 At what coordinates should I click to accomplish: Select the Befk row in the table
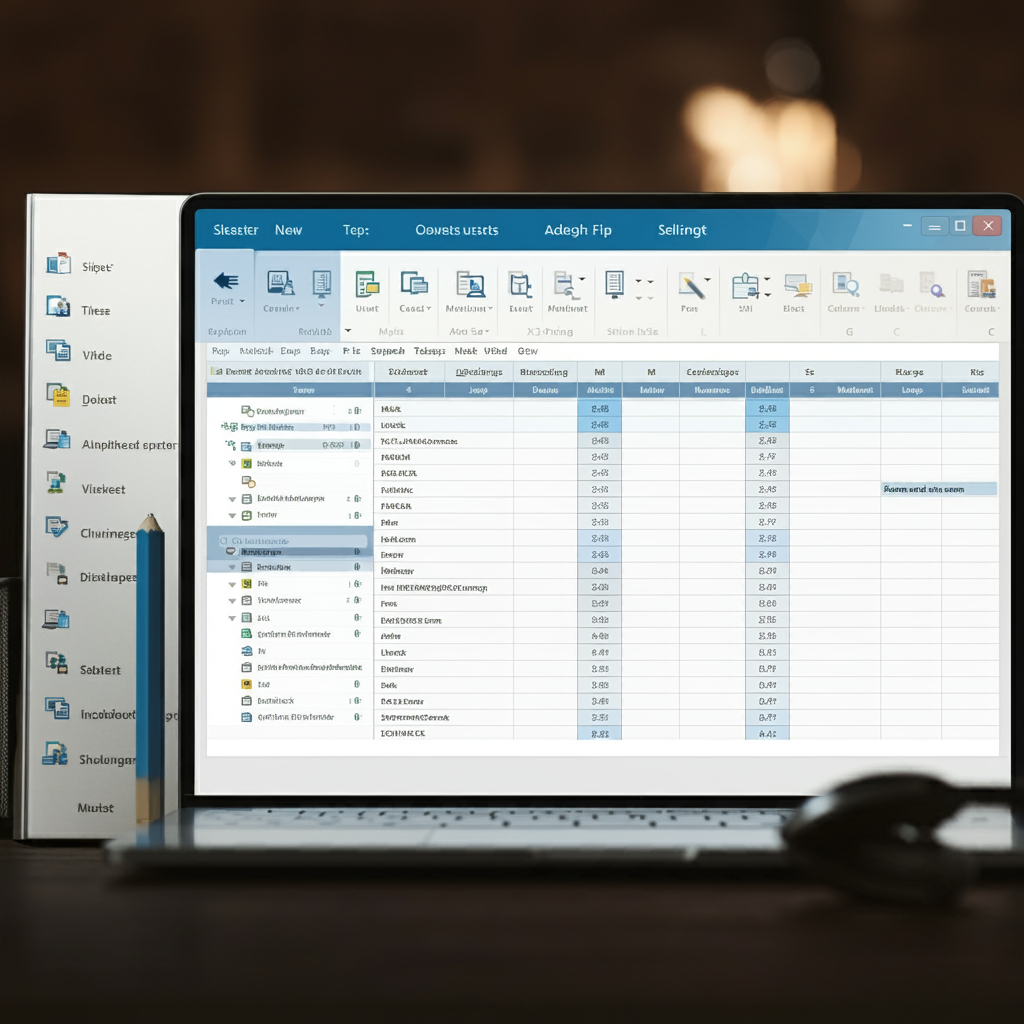click(x=686, y=685)
